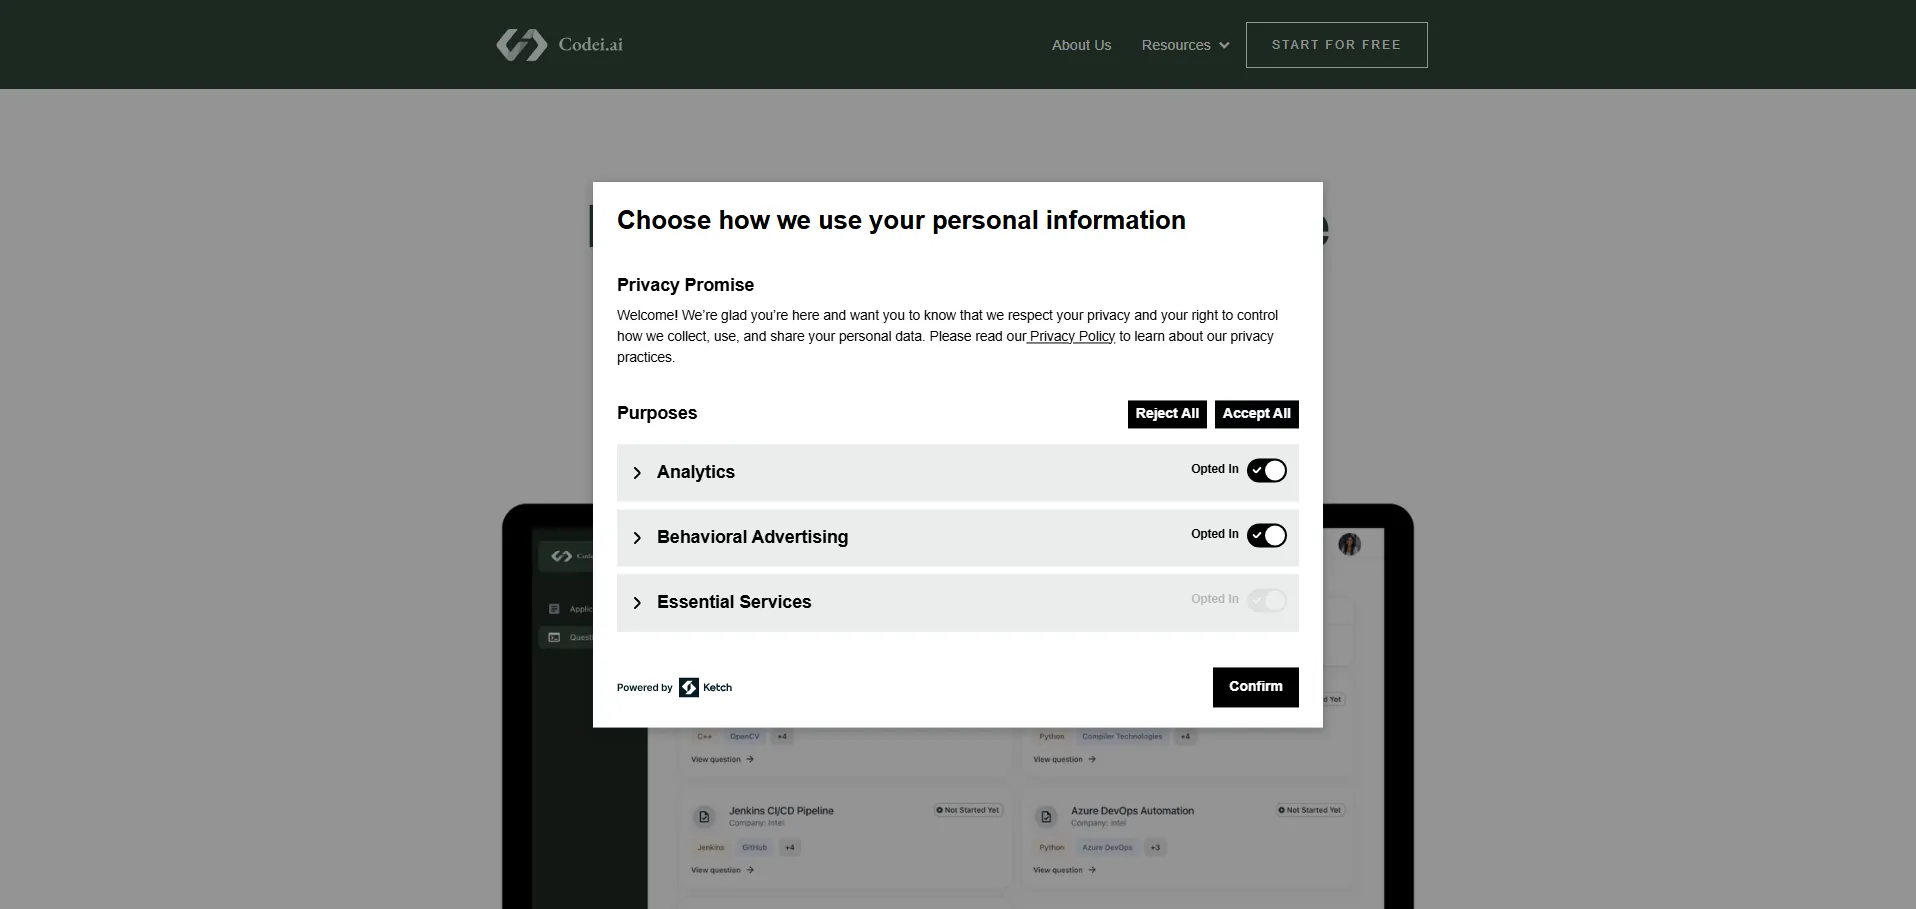Click the arrow beside Jenkins View question
This screenshot has width=1916, height=909.
[x=750, y=870]
